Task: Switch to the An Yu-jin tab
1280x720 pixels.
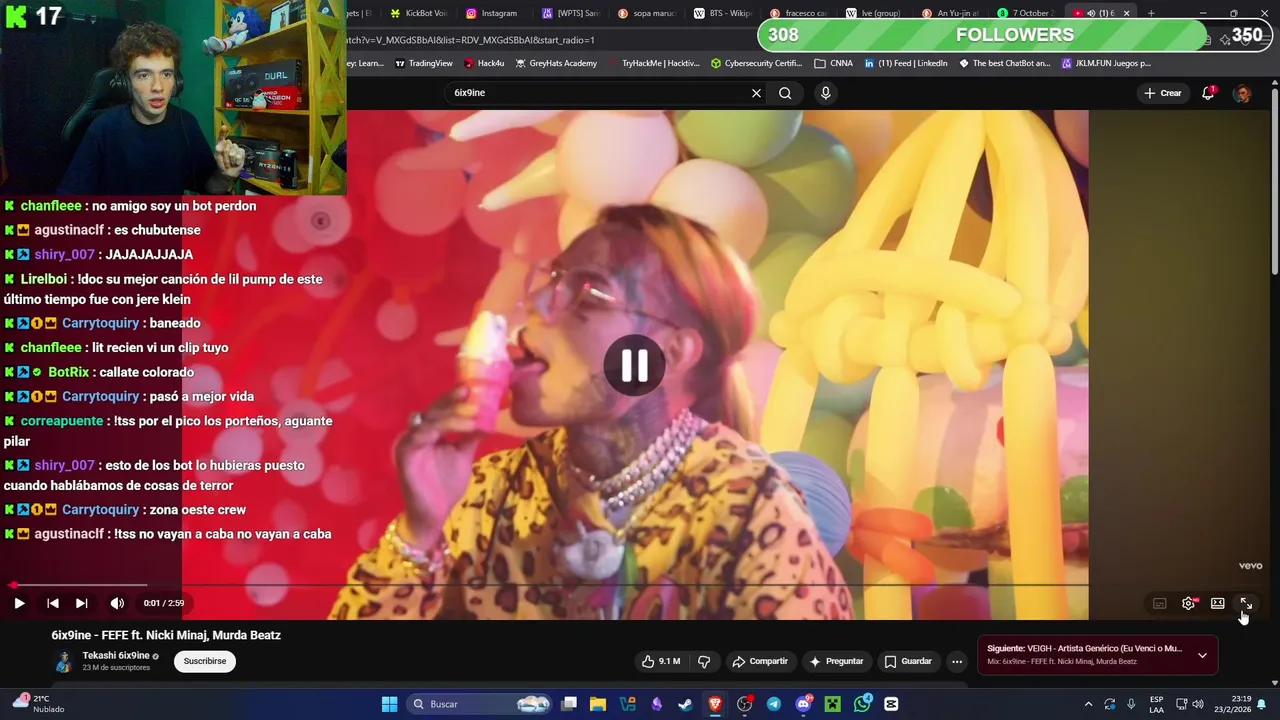Action: (950, 13)
